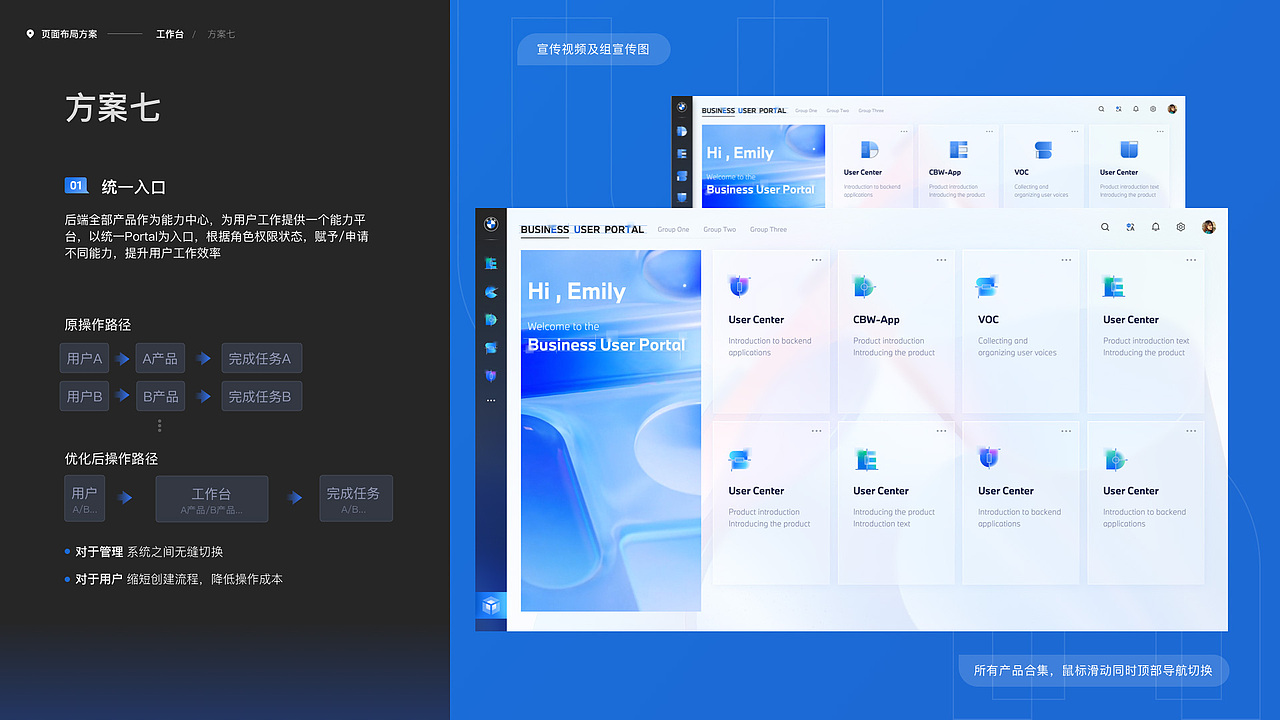This screenshot has height=720, width=1280.
Task: Click the translate icon in back window header
Action: (x=1119, y=109)
